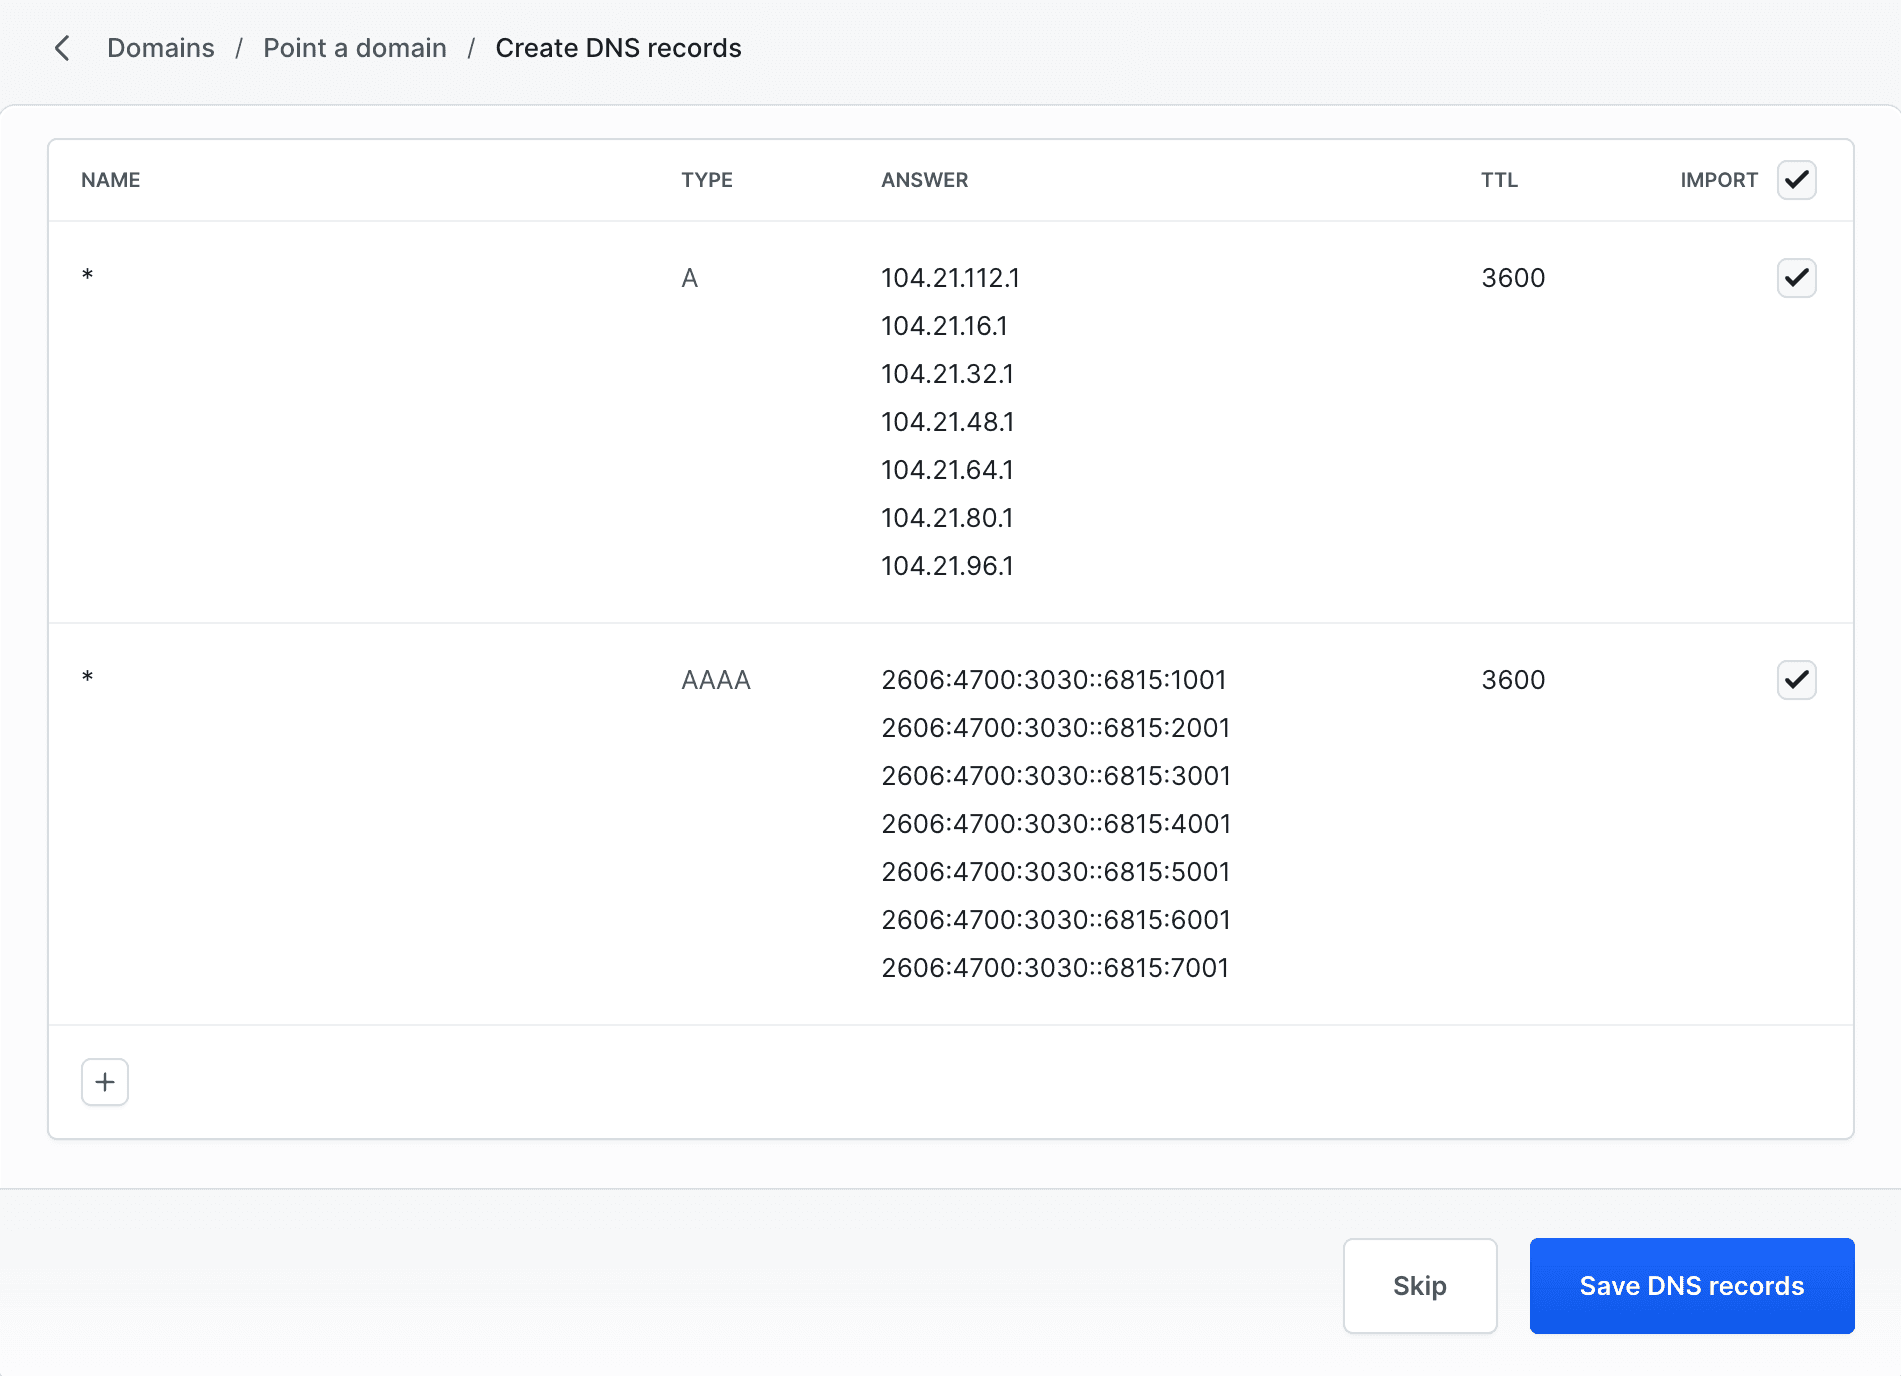Select the A record type cell
The image size is (1901, 1376).
[x=690, y=278]
